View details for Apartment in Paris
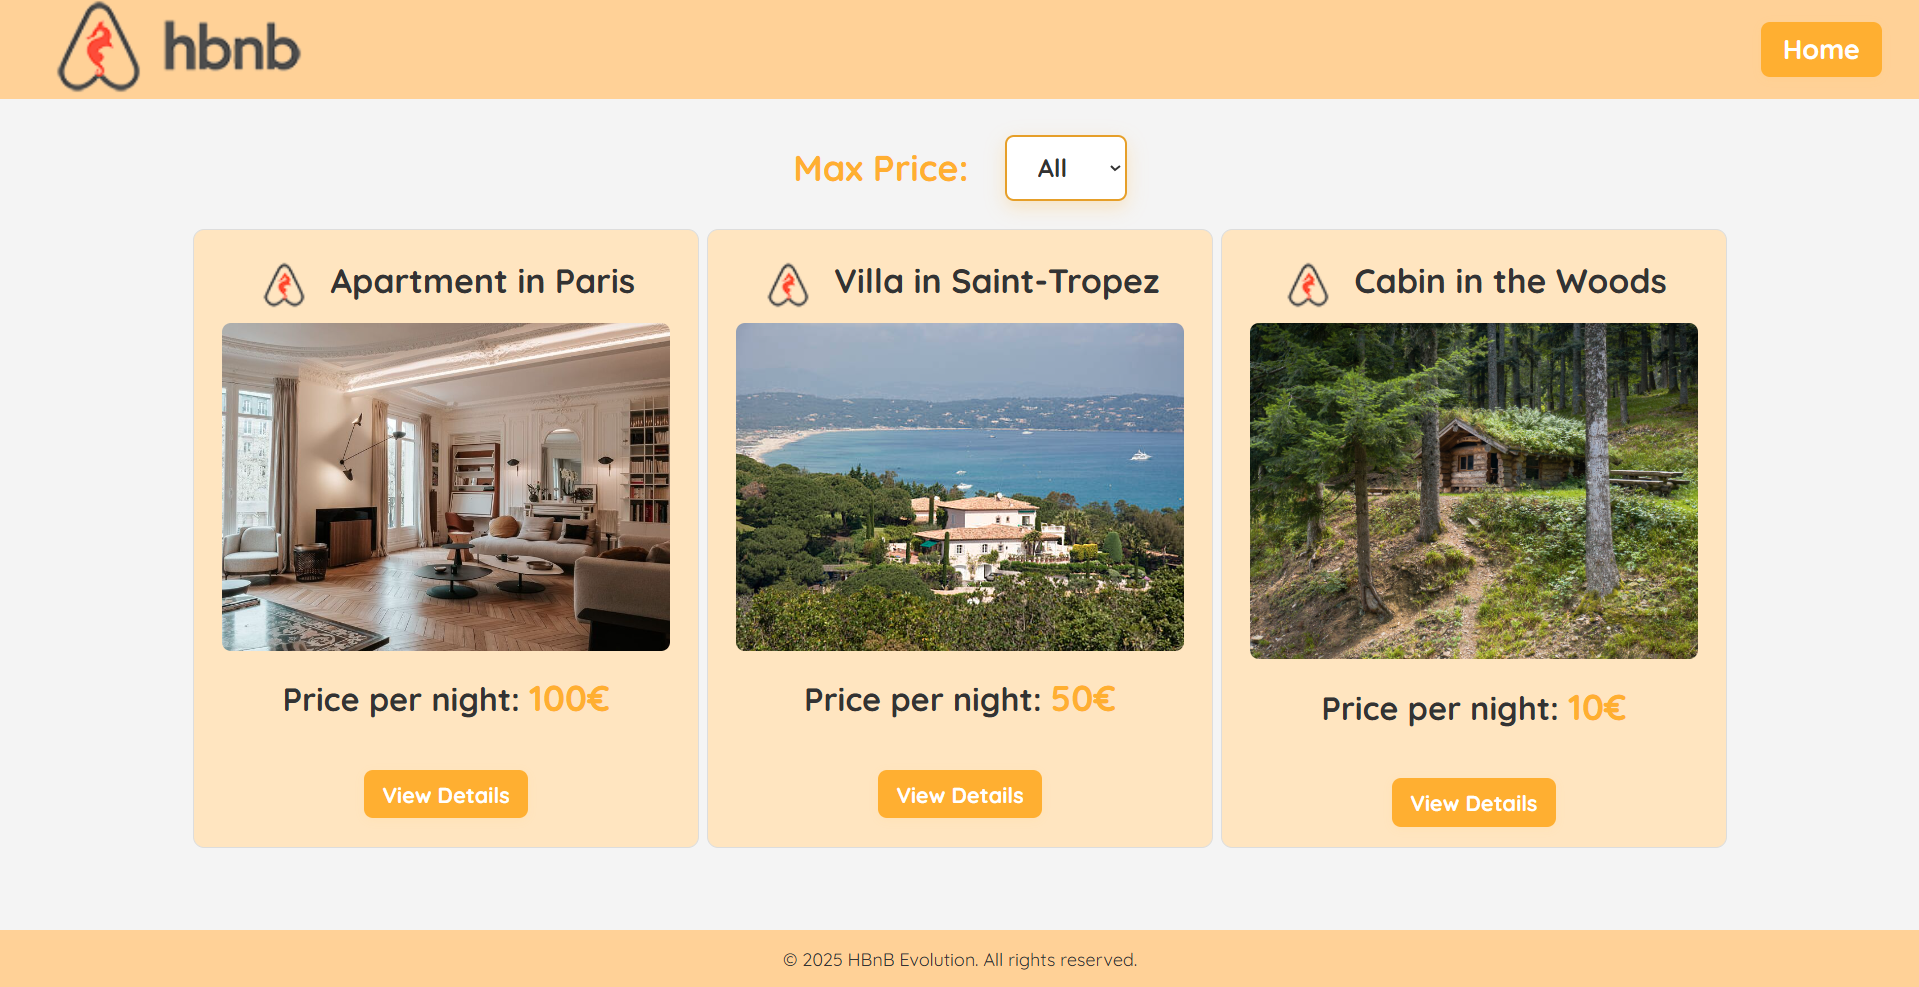This screenshot has width=1919, height=987. 446,795
